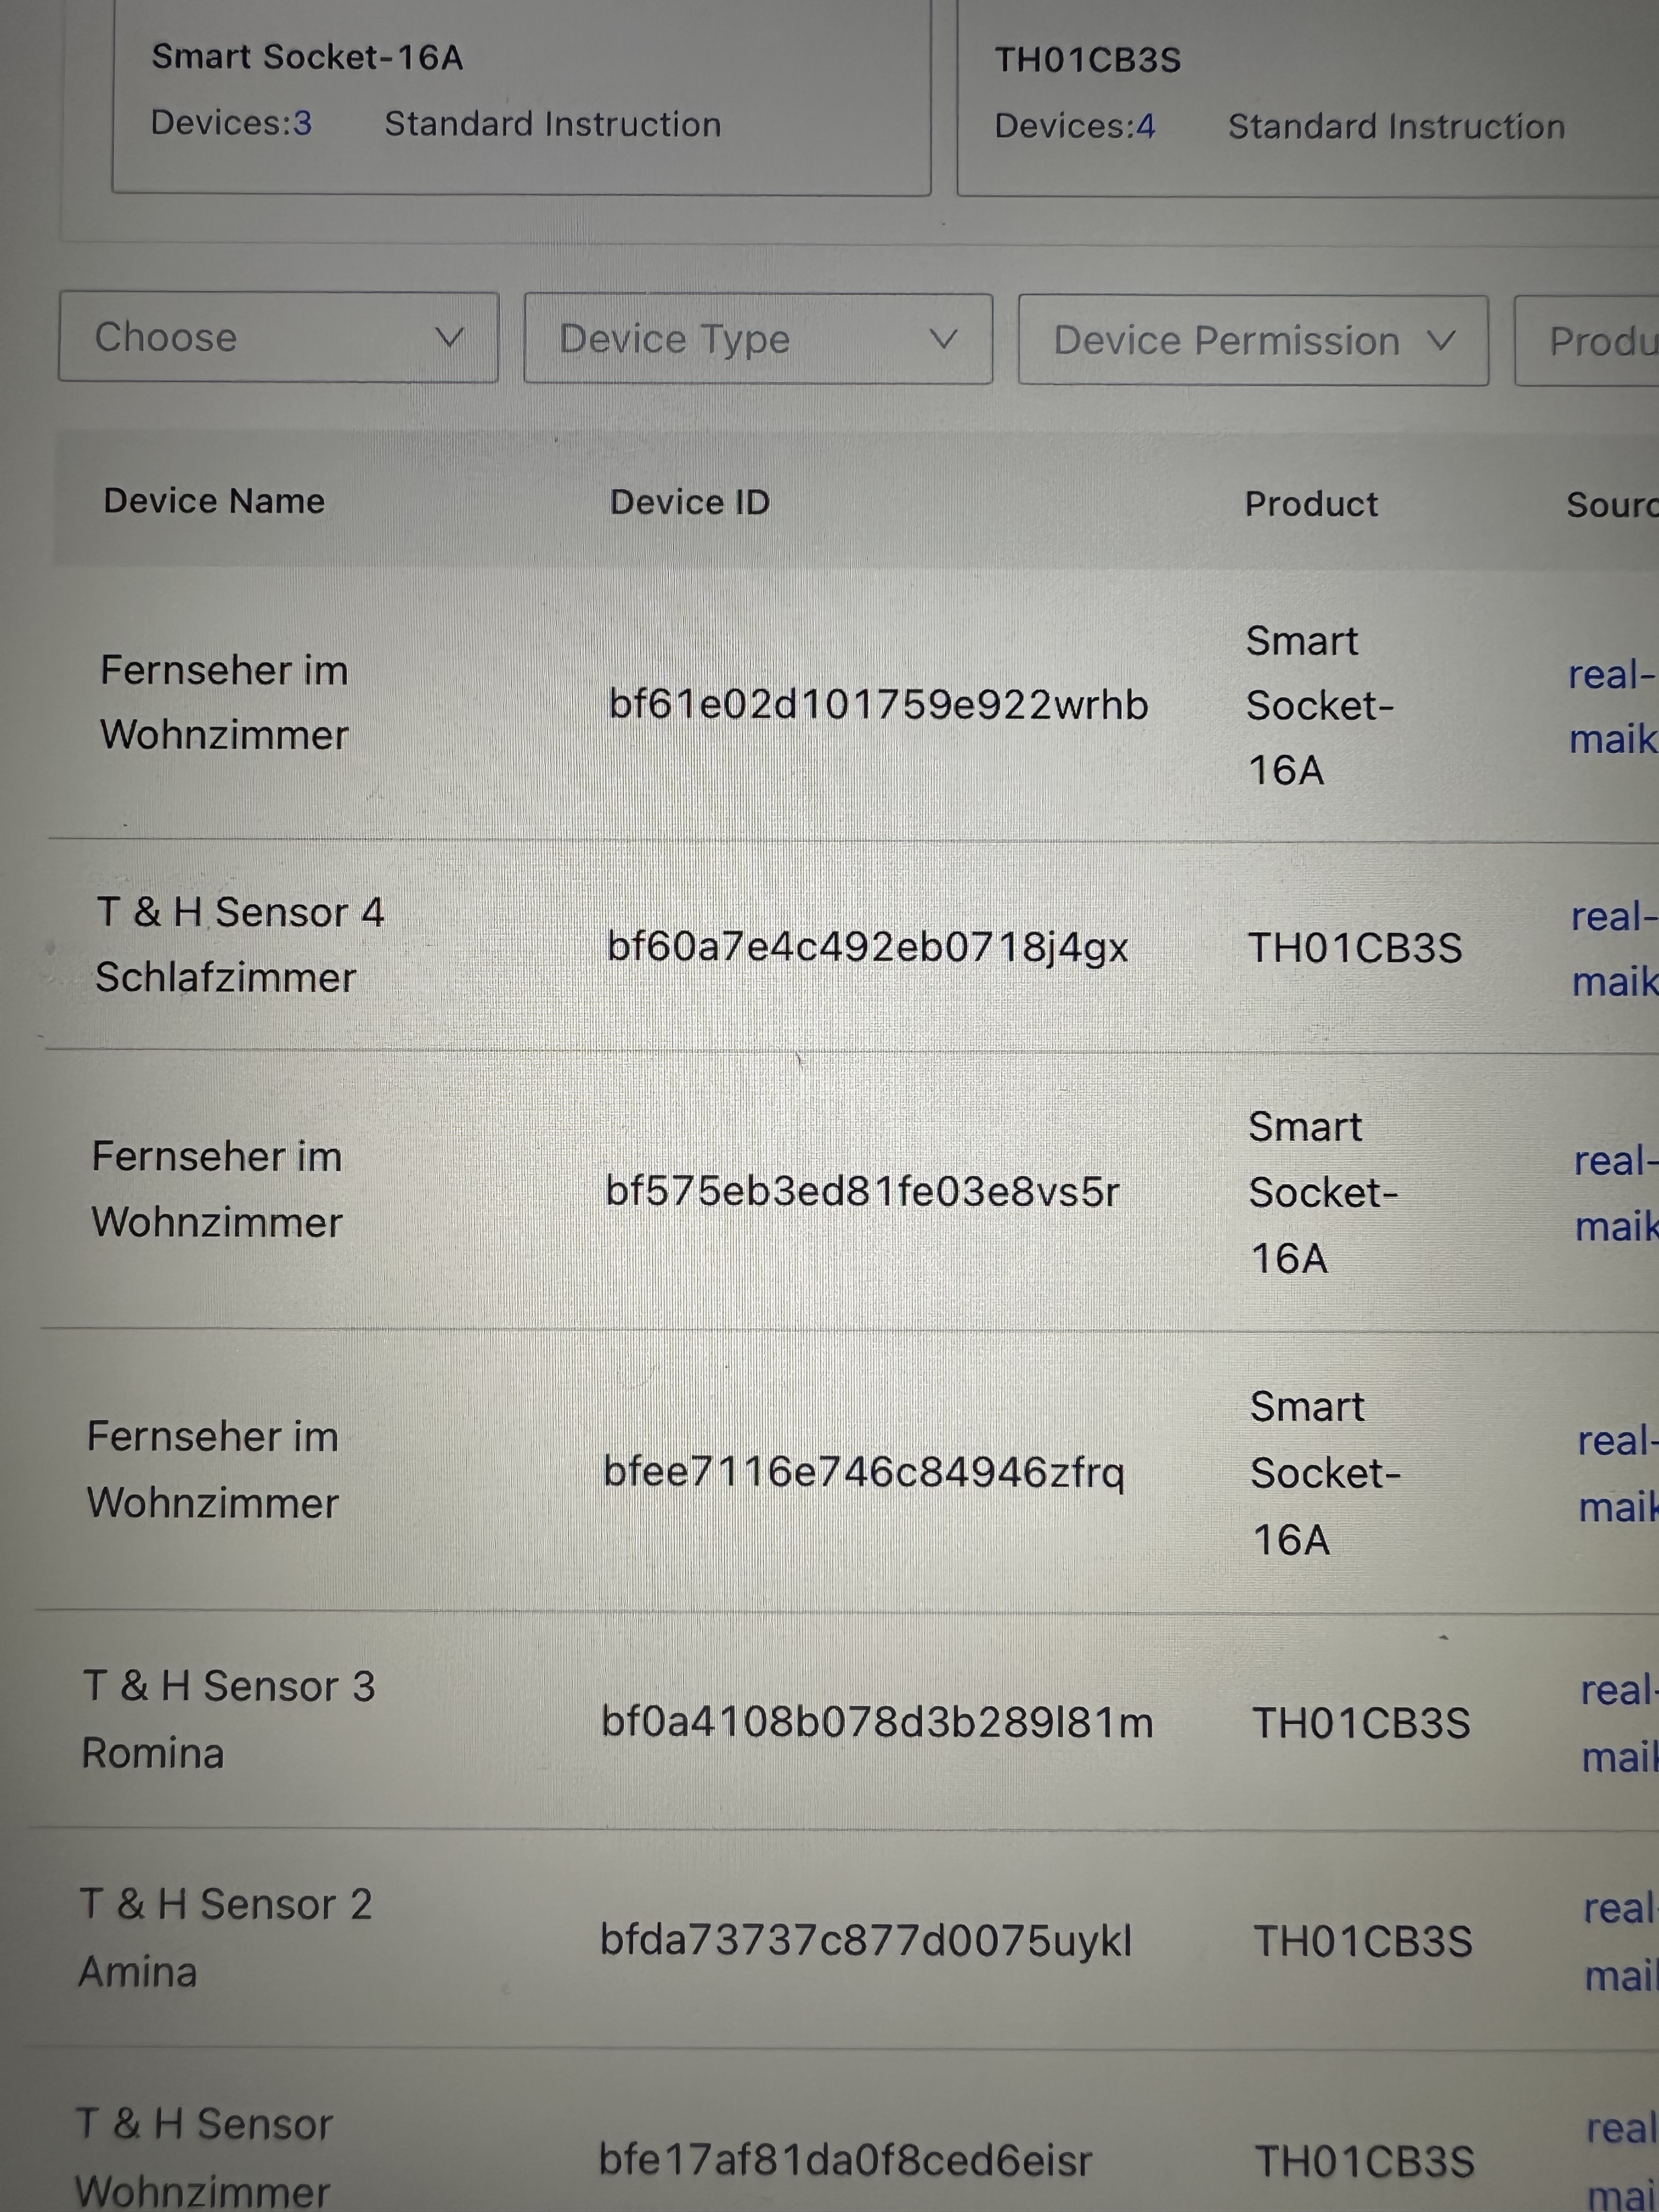Select the TH01CB3S product card
The image size is (1659, 2212).
click(x=1308, y=98)
